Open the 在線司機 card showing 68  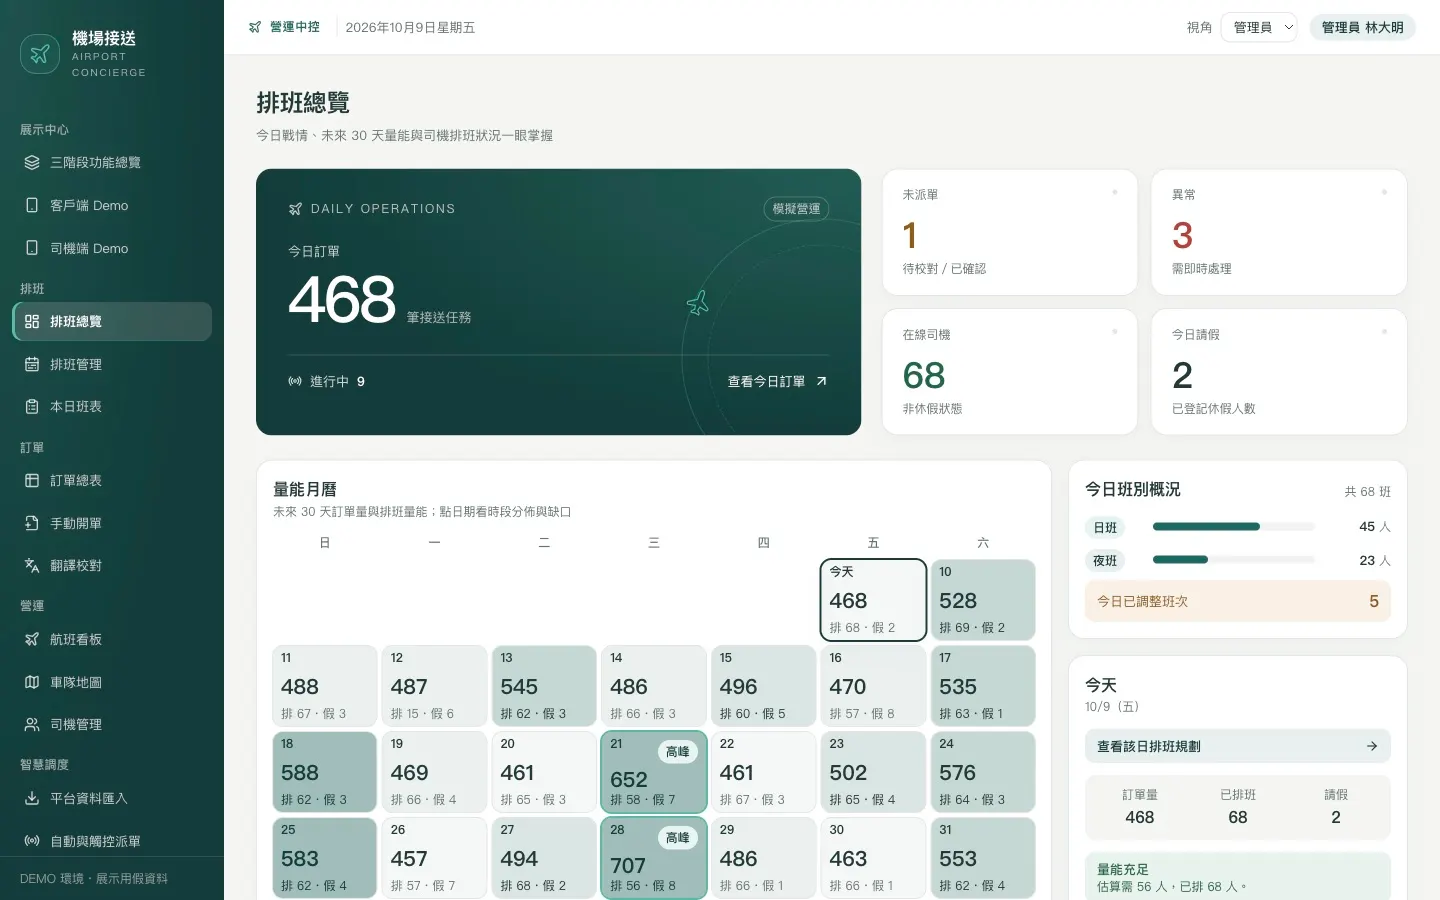click(1010, 372)
